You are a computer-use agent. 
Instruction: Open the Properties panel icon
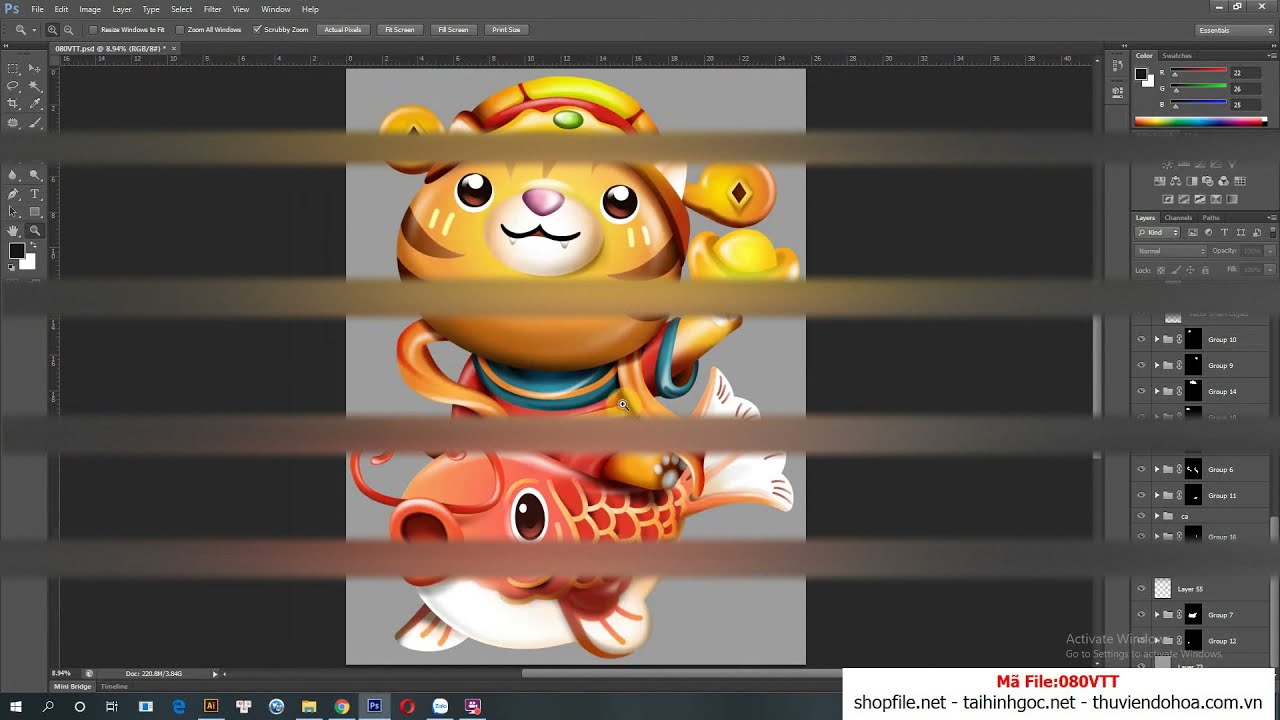1118,92
